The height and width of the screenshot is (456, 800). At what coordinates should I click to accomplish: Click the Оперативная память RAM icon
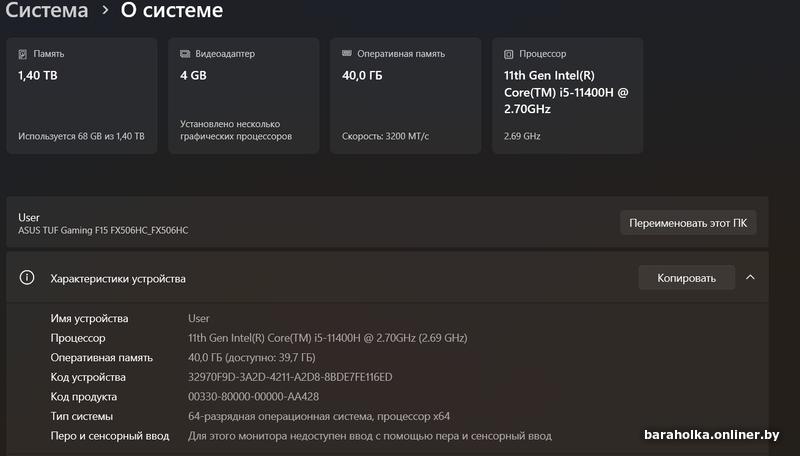click(347, 54)
